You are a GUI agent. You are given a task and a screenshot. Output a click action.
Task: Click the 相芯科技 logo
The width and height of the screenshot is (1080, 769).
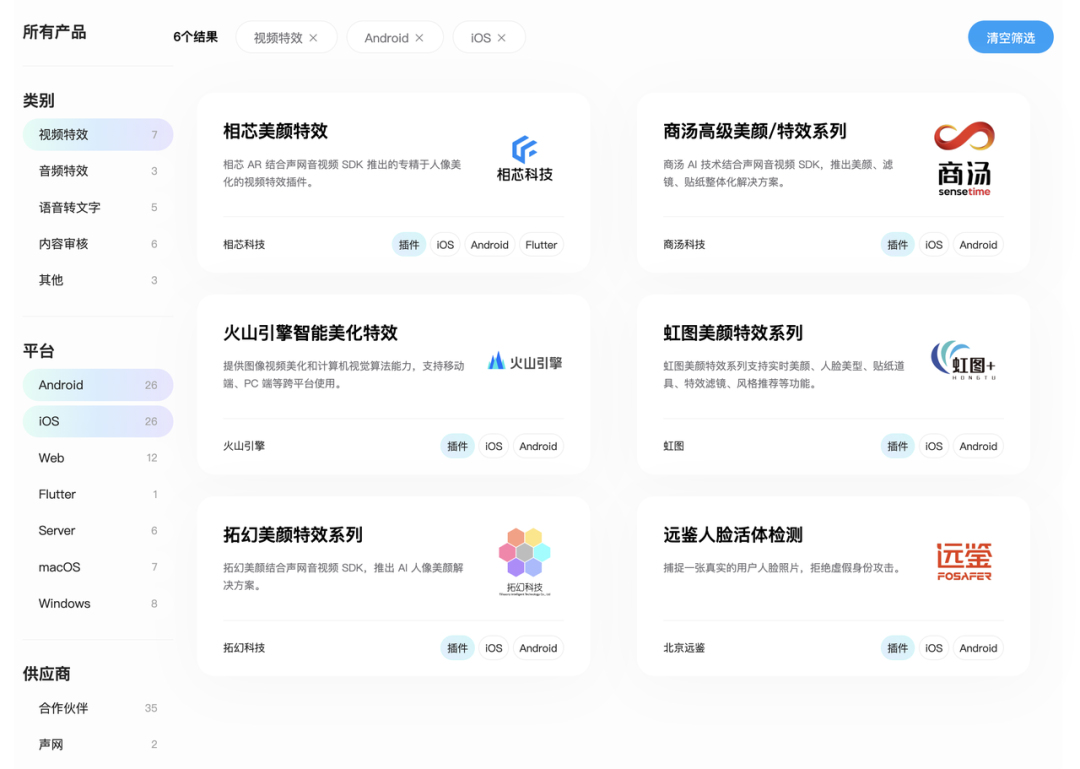point(525,158)
